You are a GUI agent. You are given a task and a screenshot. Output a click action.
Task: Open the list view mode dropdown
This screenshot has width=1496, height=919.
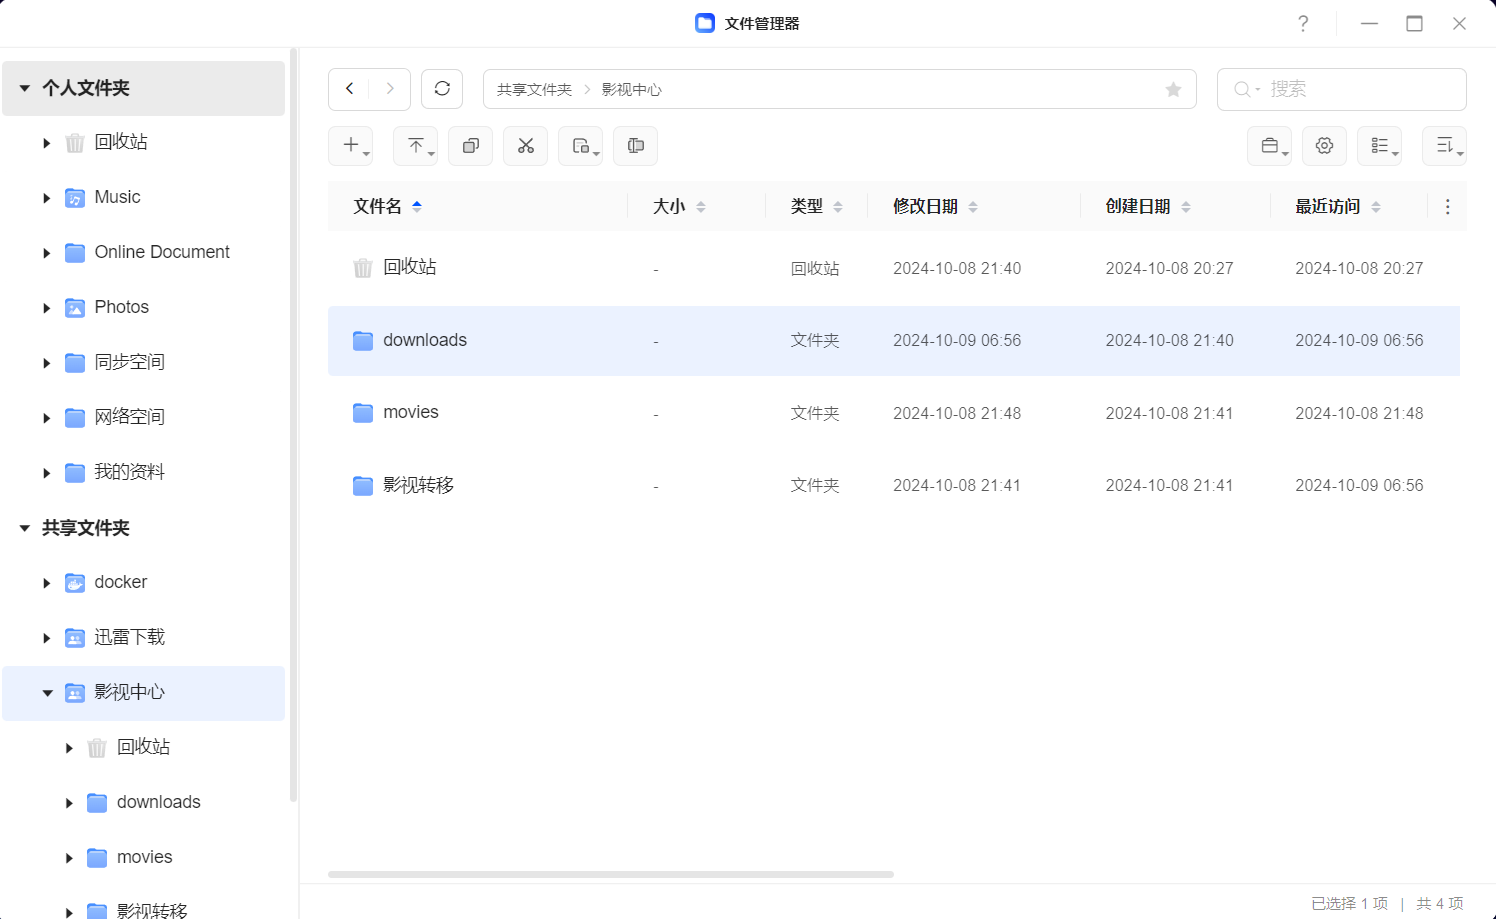(1379, 146)
